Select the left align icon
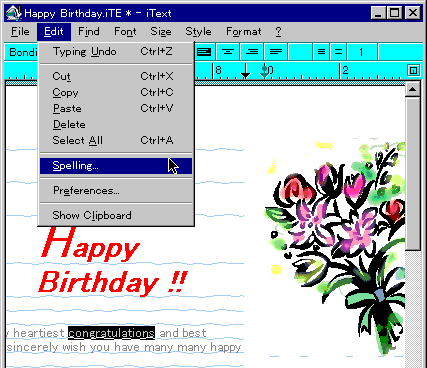 tap(204, 52)
